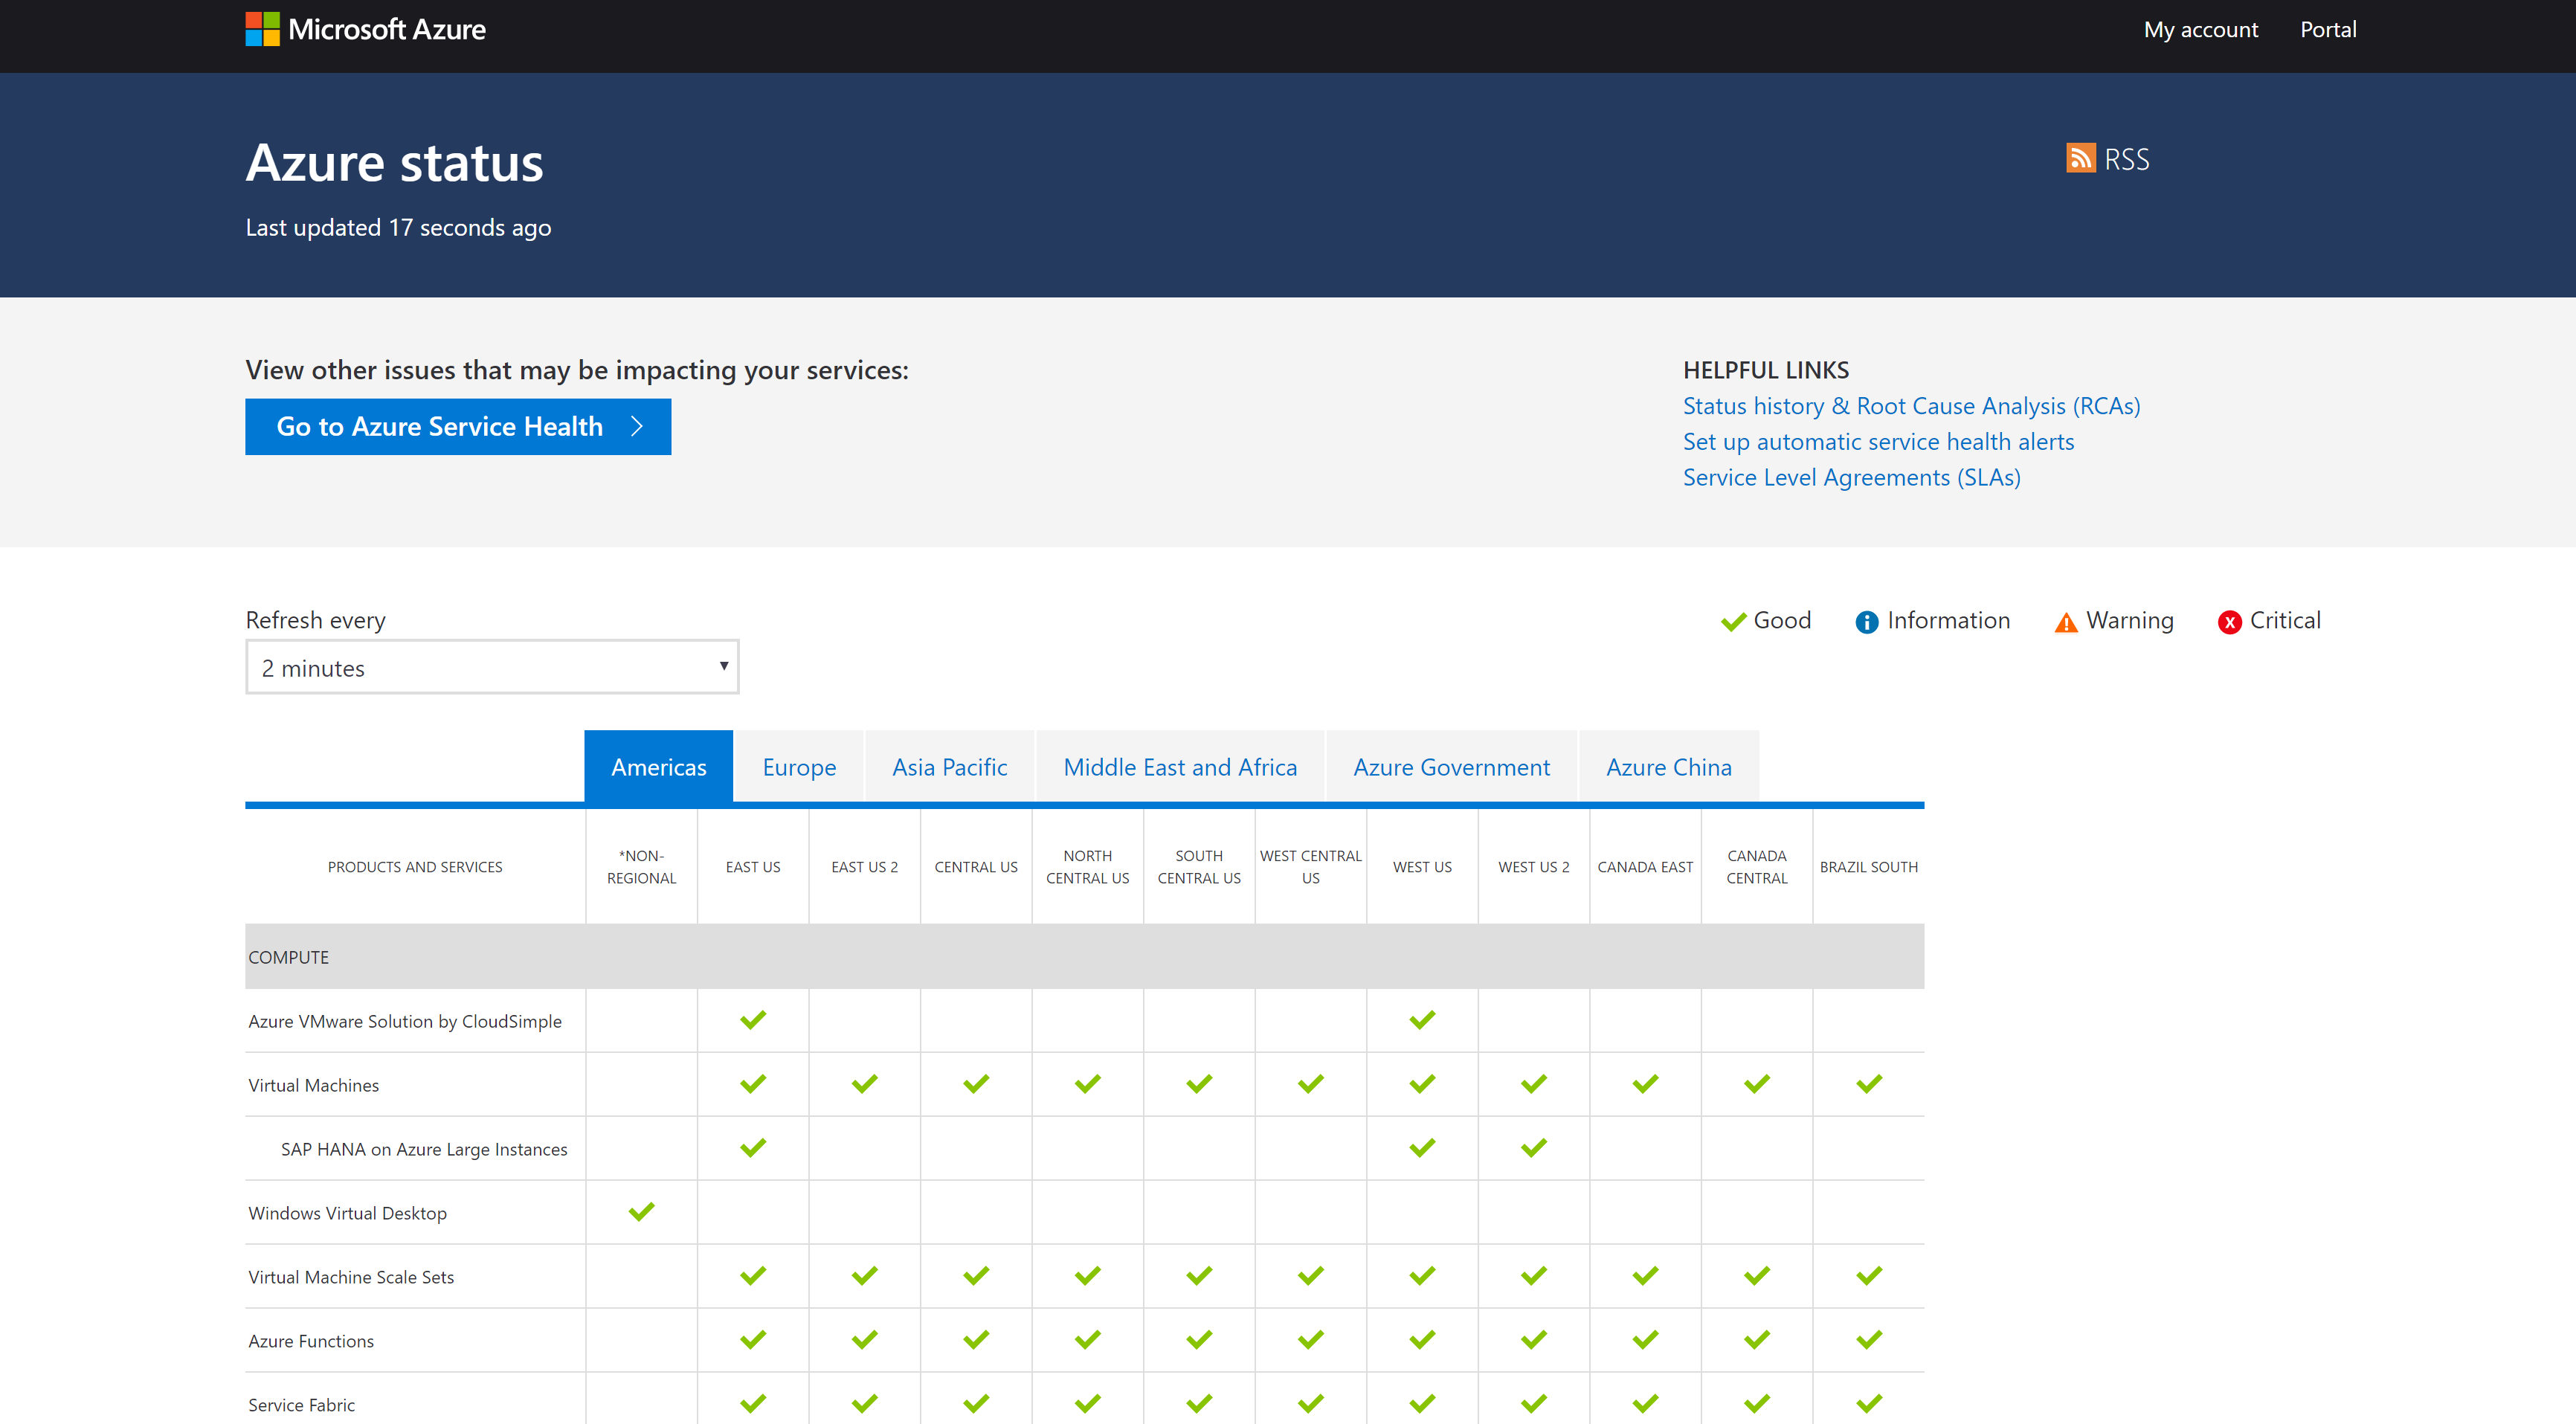Click Windows Virtual Desktop non-regional status checkmark
Image resolution: width=2576 pixels, height=1424 pixels.
[641, 1212]
